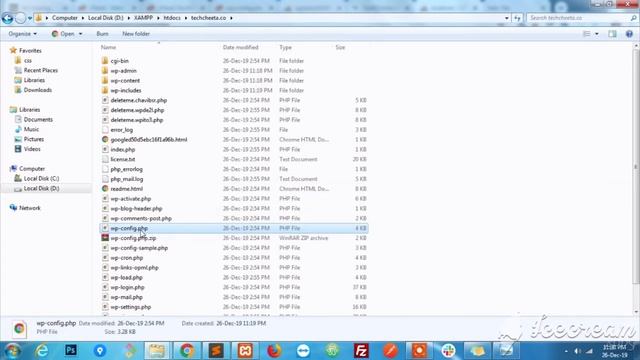Screen dimensions: 640x360
Task: Click the Explorer Forward arrow button
Action: [x=20, y=18]
